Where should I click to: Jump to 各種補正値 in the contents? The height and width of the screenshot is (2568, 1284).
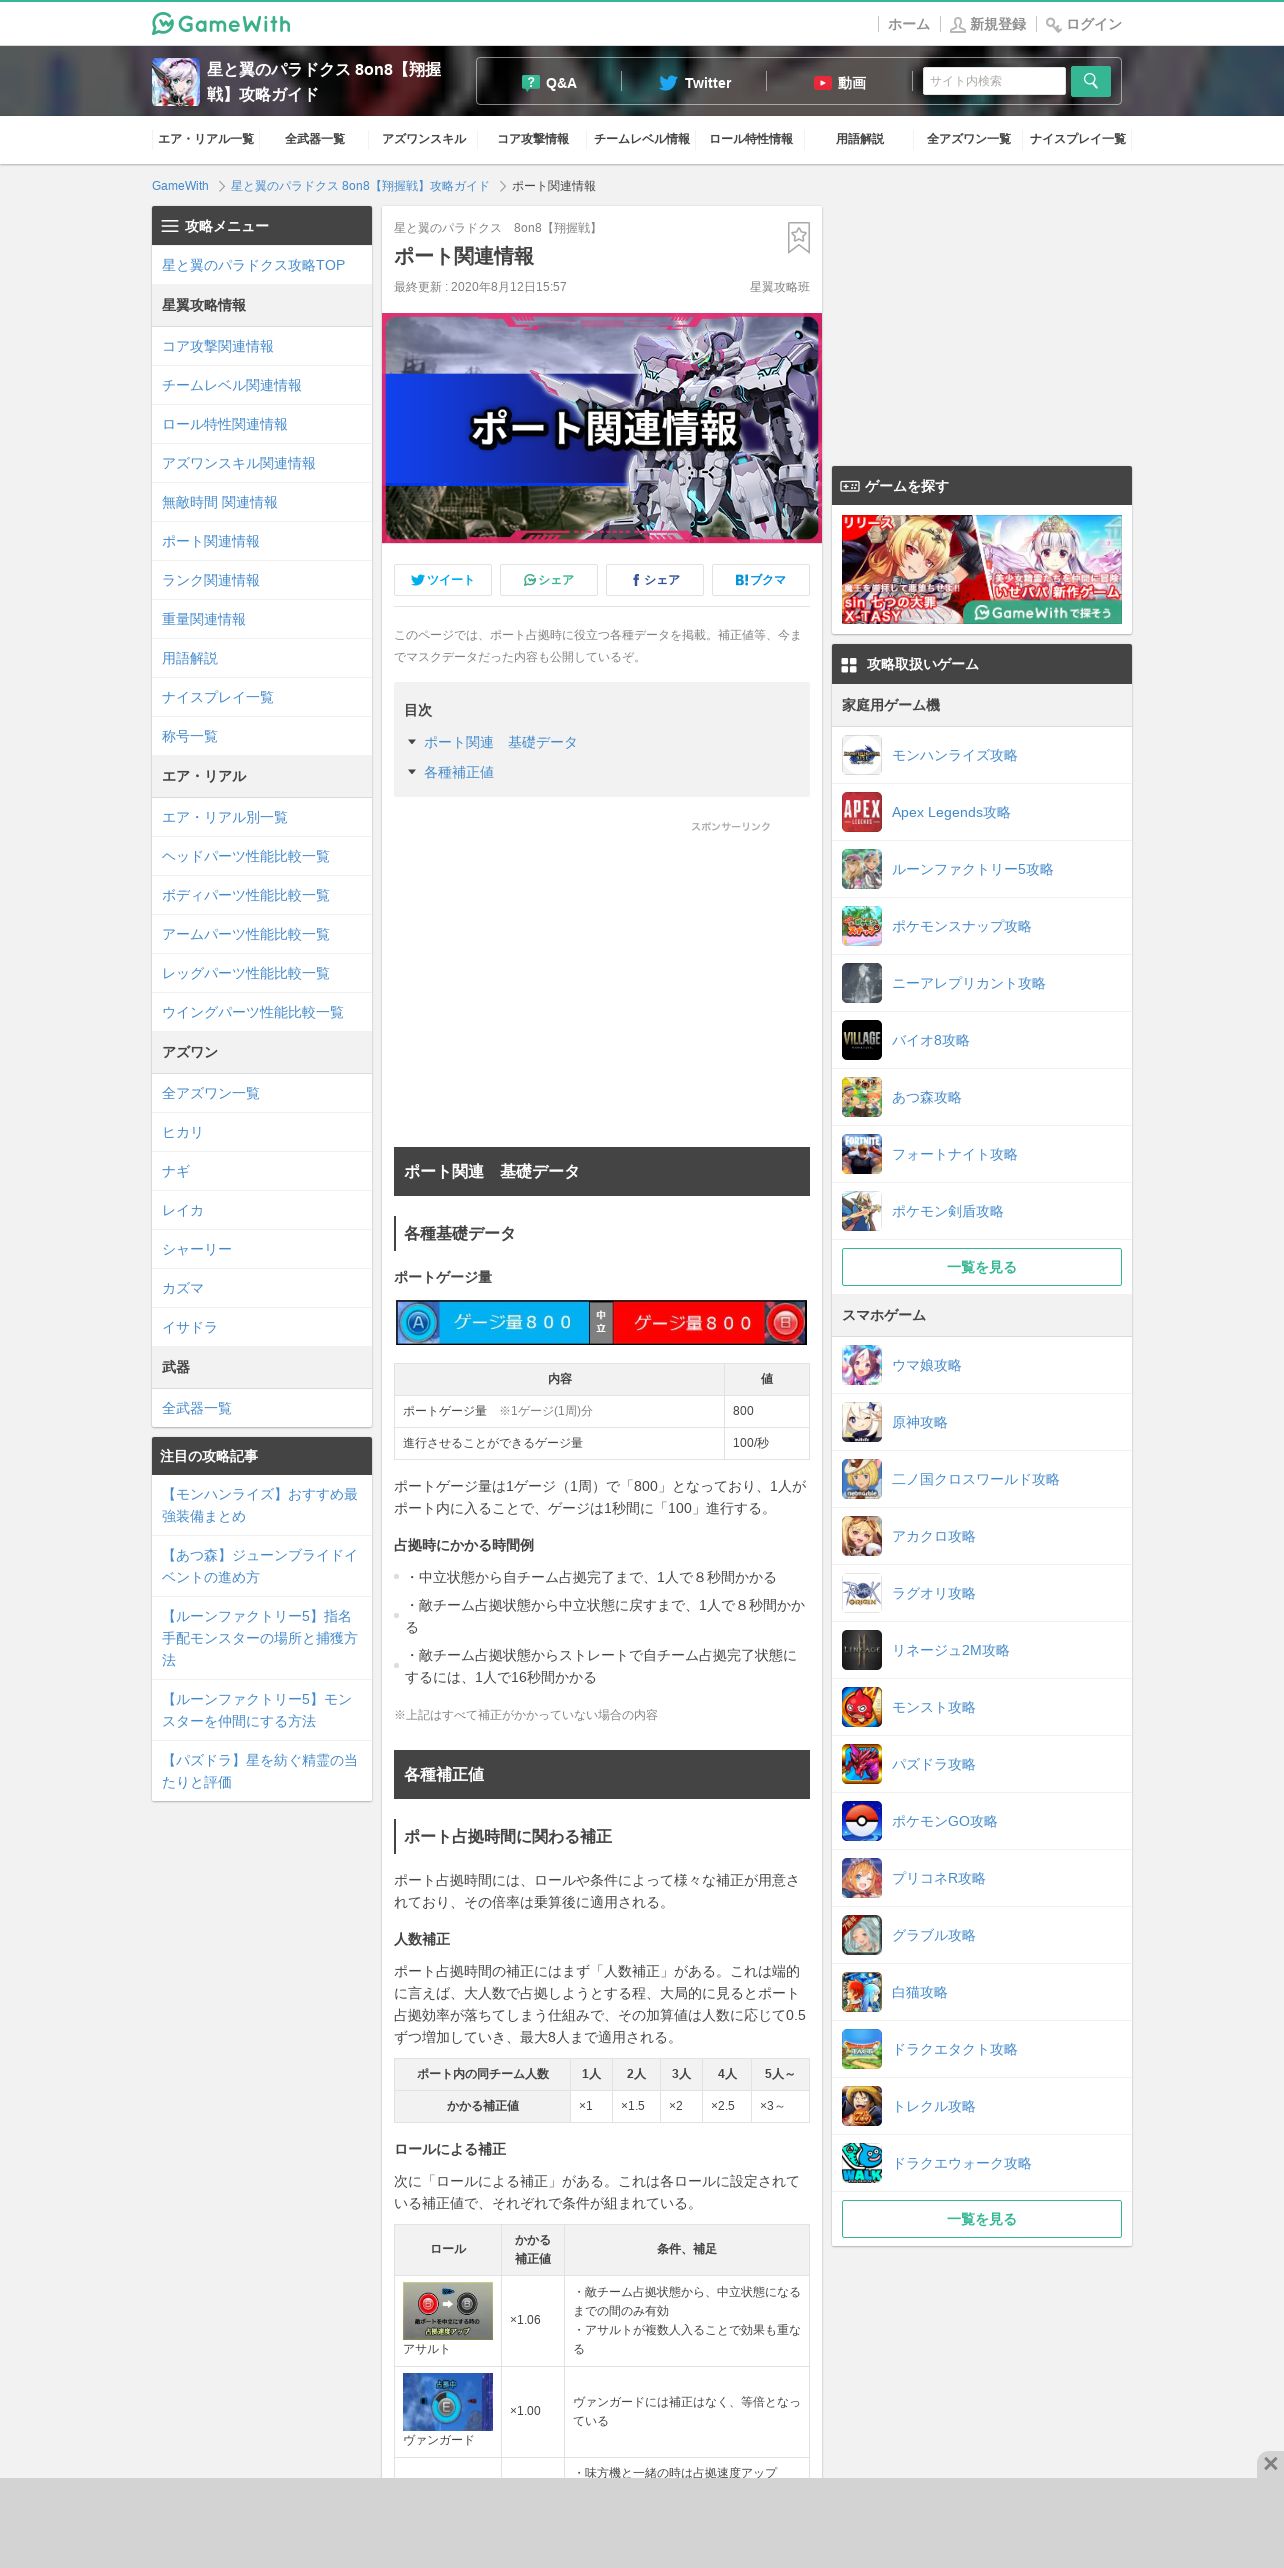point(459,772)
